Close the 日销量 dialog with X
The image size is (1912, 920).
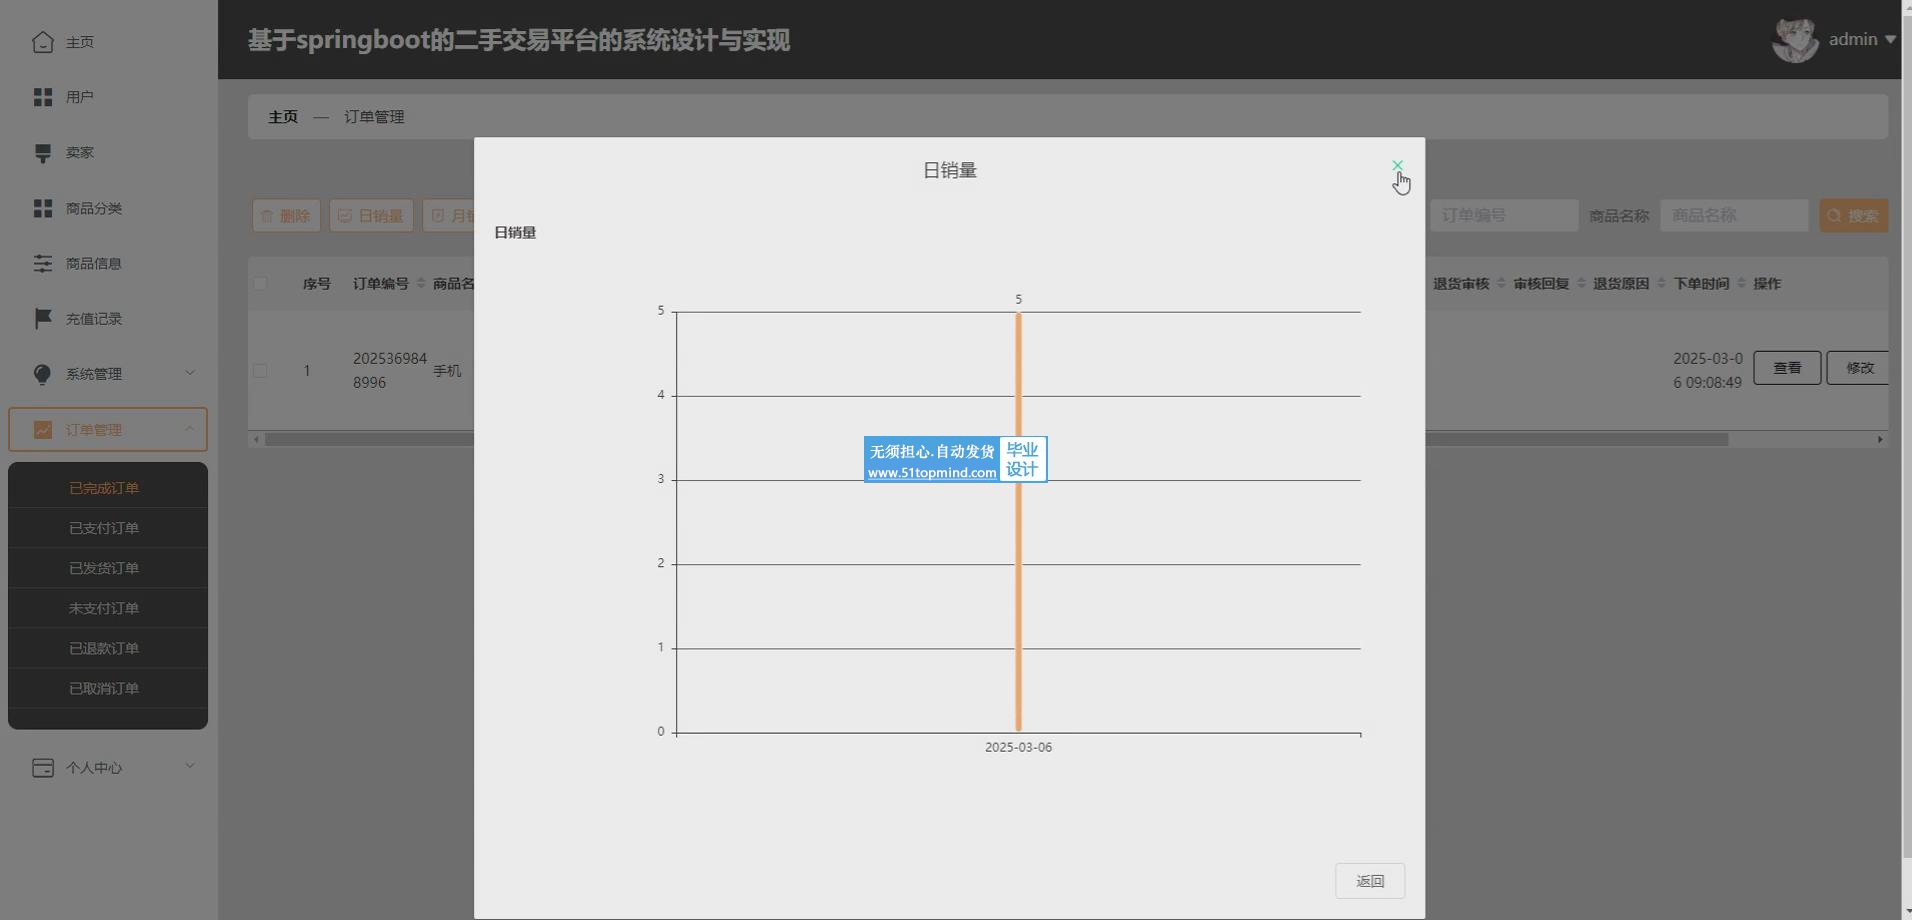1397,165
